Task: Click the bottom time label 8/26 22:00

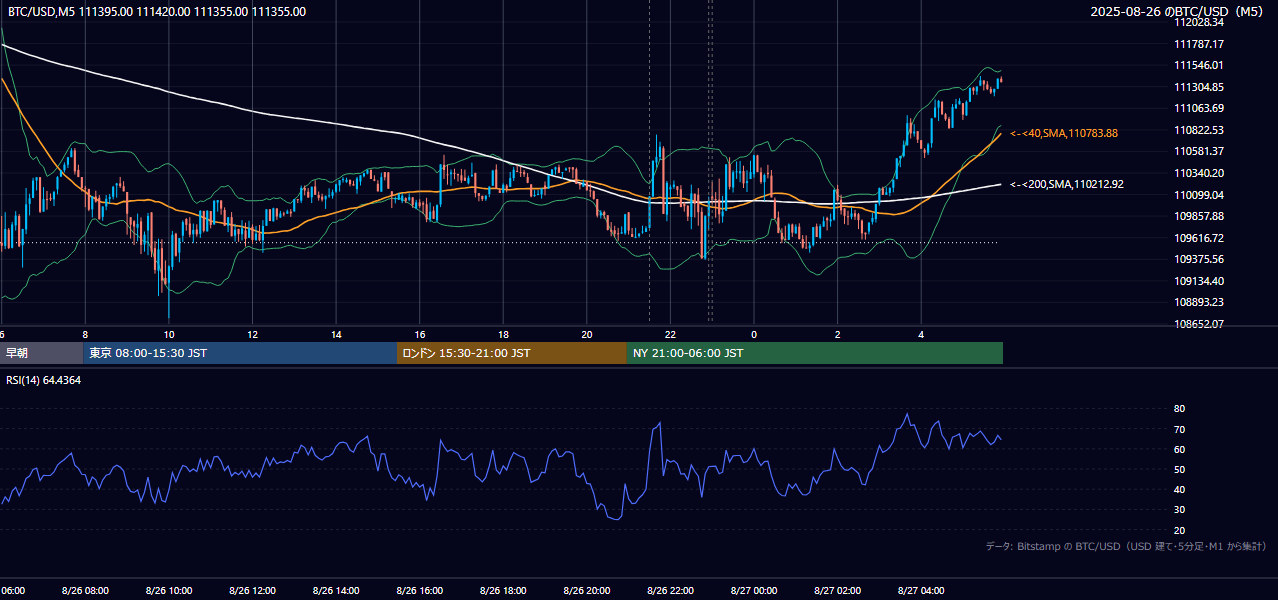Action: pyautogui.click(x=670, y=591)
